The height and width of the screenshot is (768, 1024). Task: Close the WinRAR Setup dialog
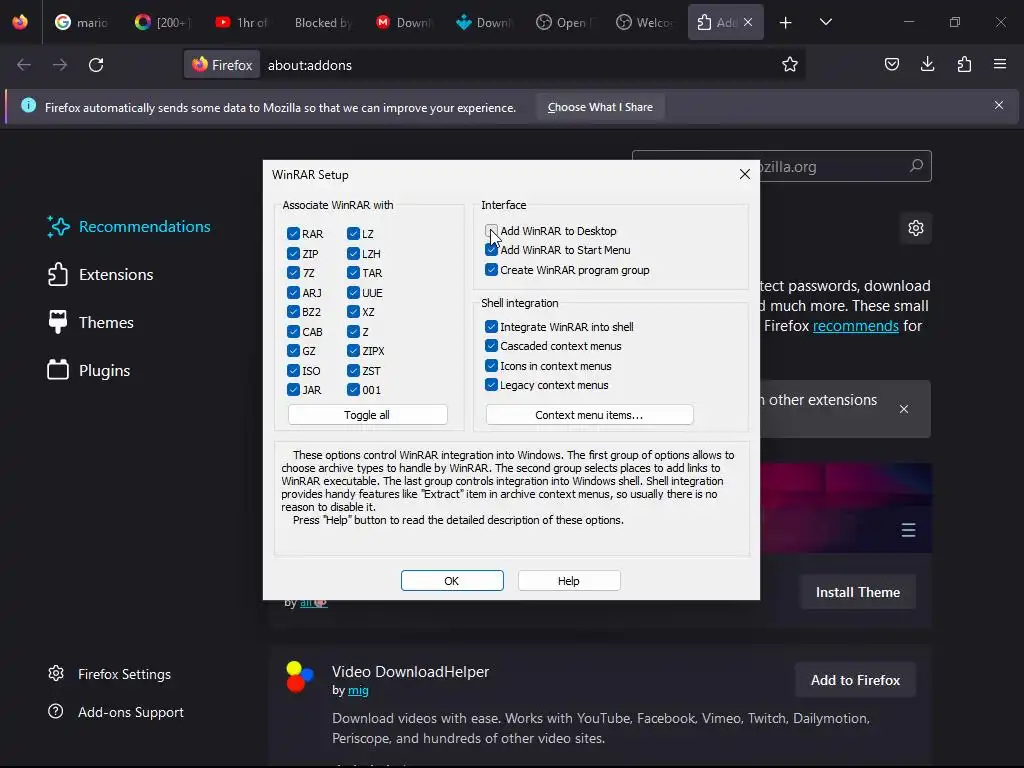[744, 174]
